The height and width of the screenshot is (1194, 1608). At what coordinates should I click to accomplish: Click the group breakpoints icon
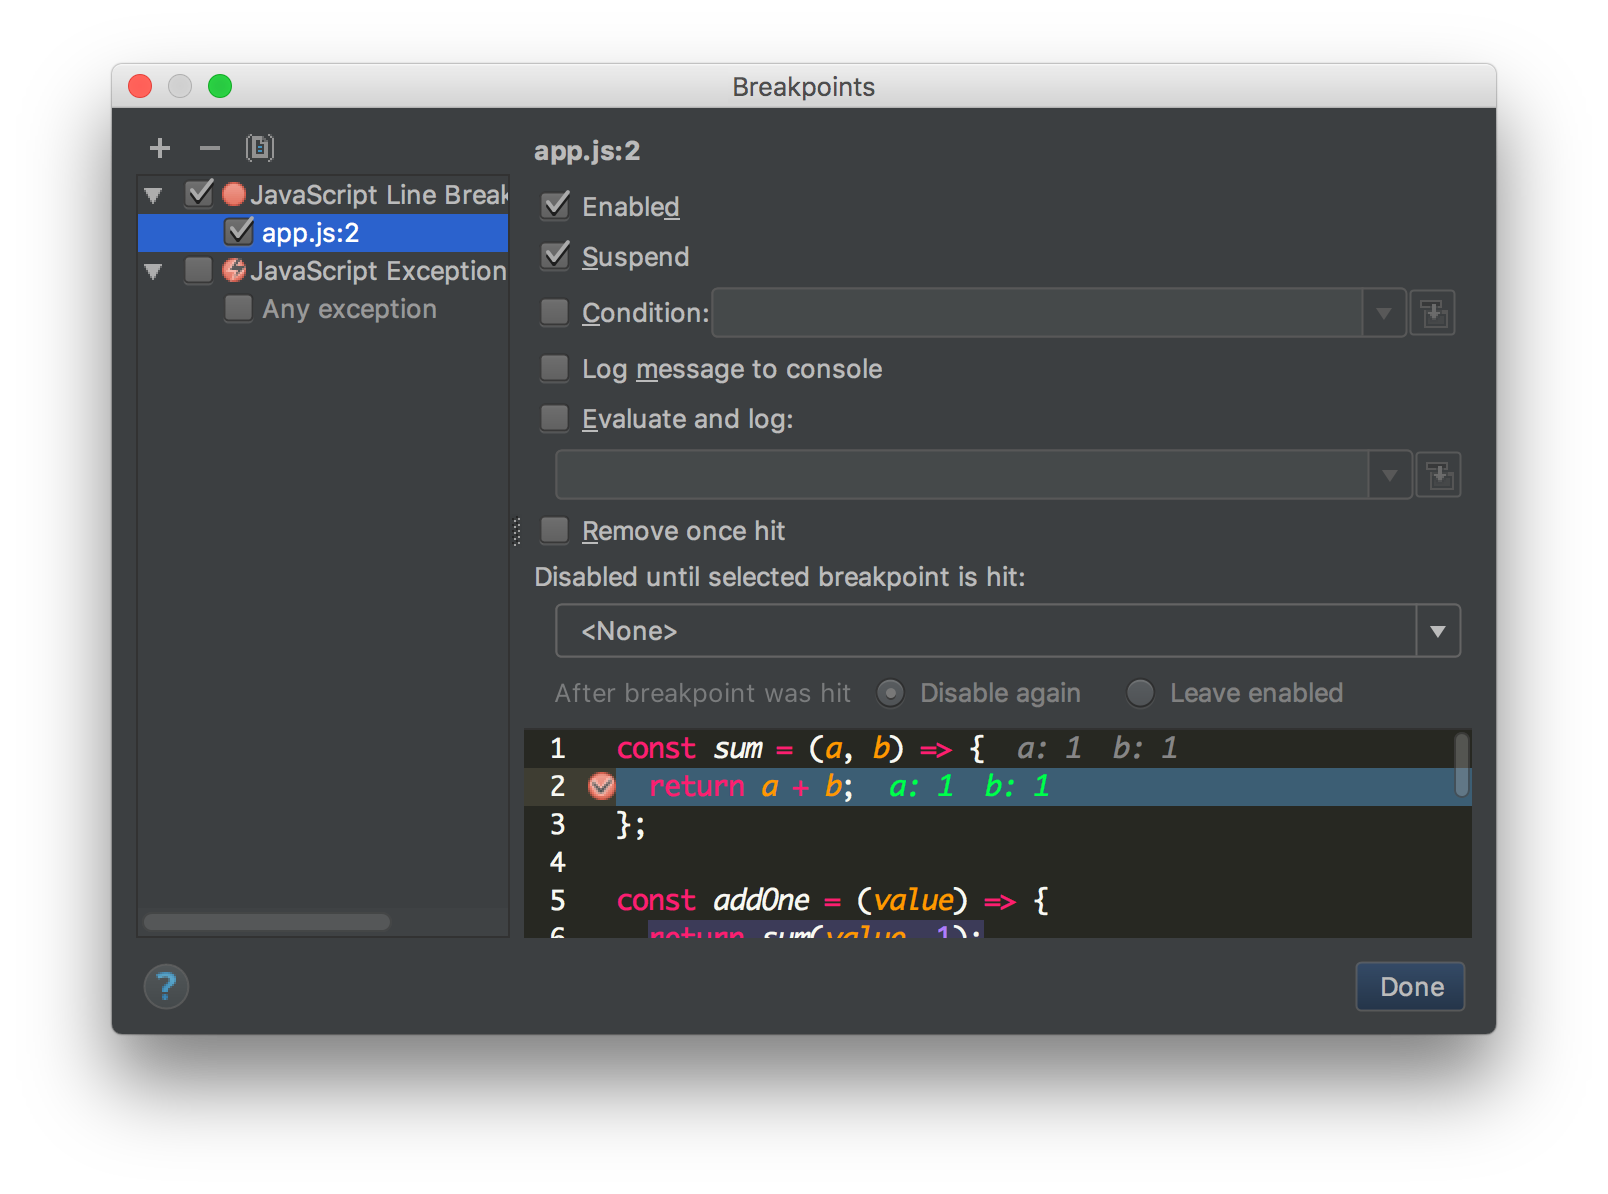259,147
